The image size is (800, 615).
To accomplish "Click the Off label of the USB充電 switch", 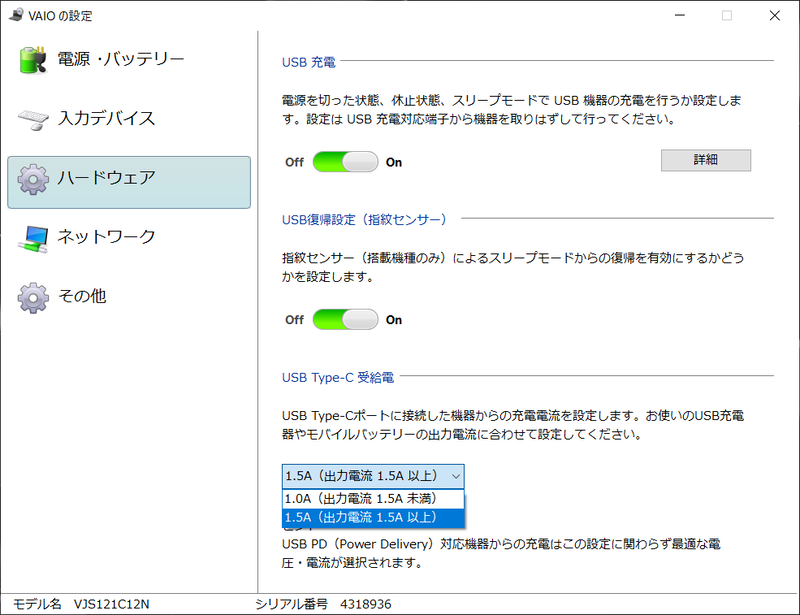I will coord(293,162).
